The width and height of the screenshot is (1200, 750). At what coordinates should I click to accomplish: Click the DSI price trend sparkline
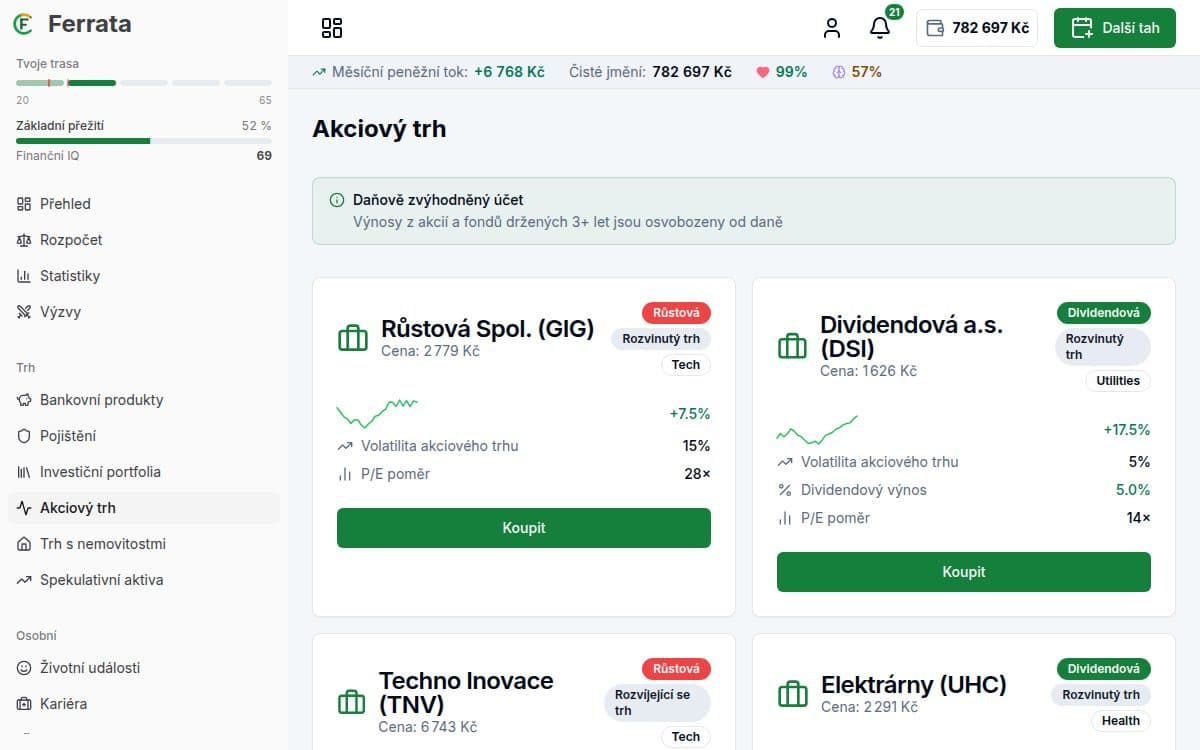tap(817, 430)
